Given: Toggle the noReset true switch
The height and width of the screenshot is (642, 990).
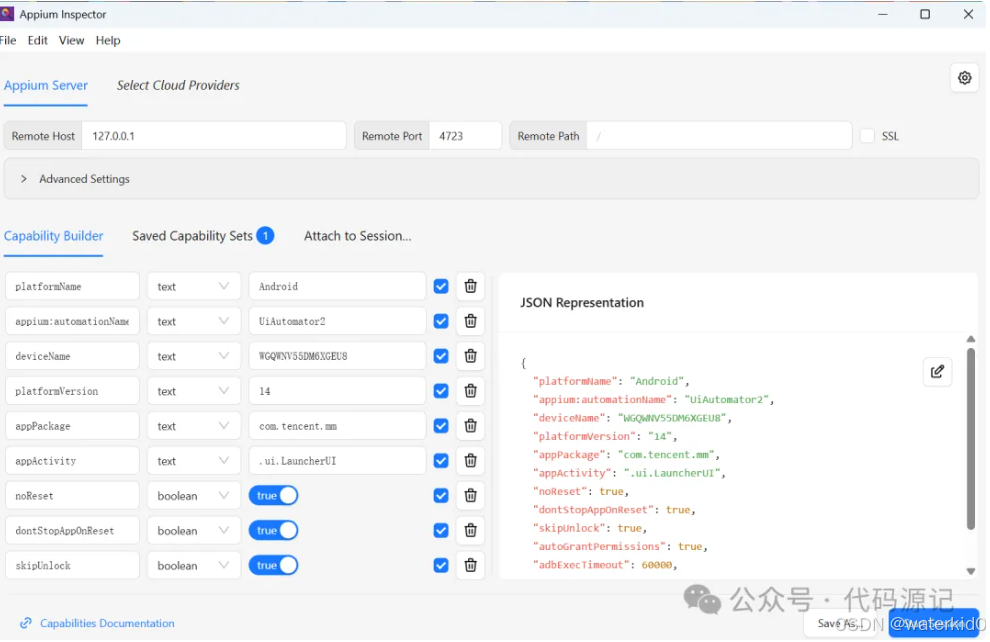Looking at the screenshot, I should coord(274,497).
